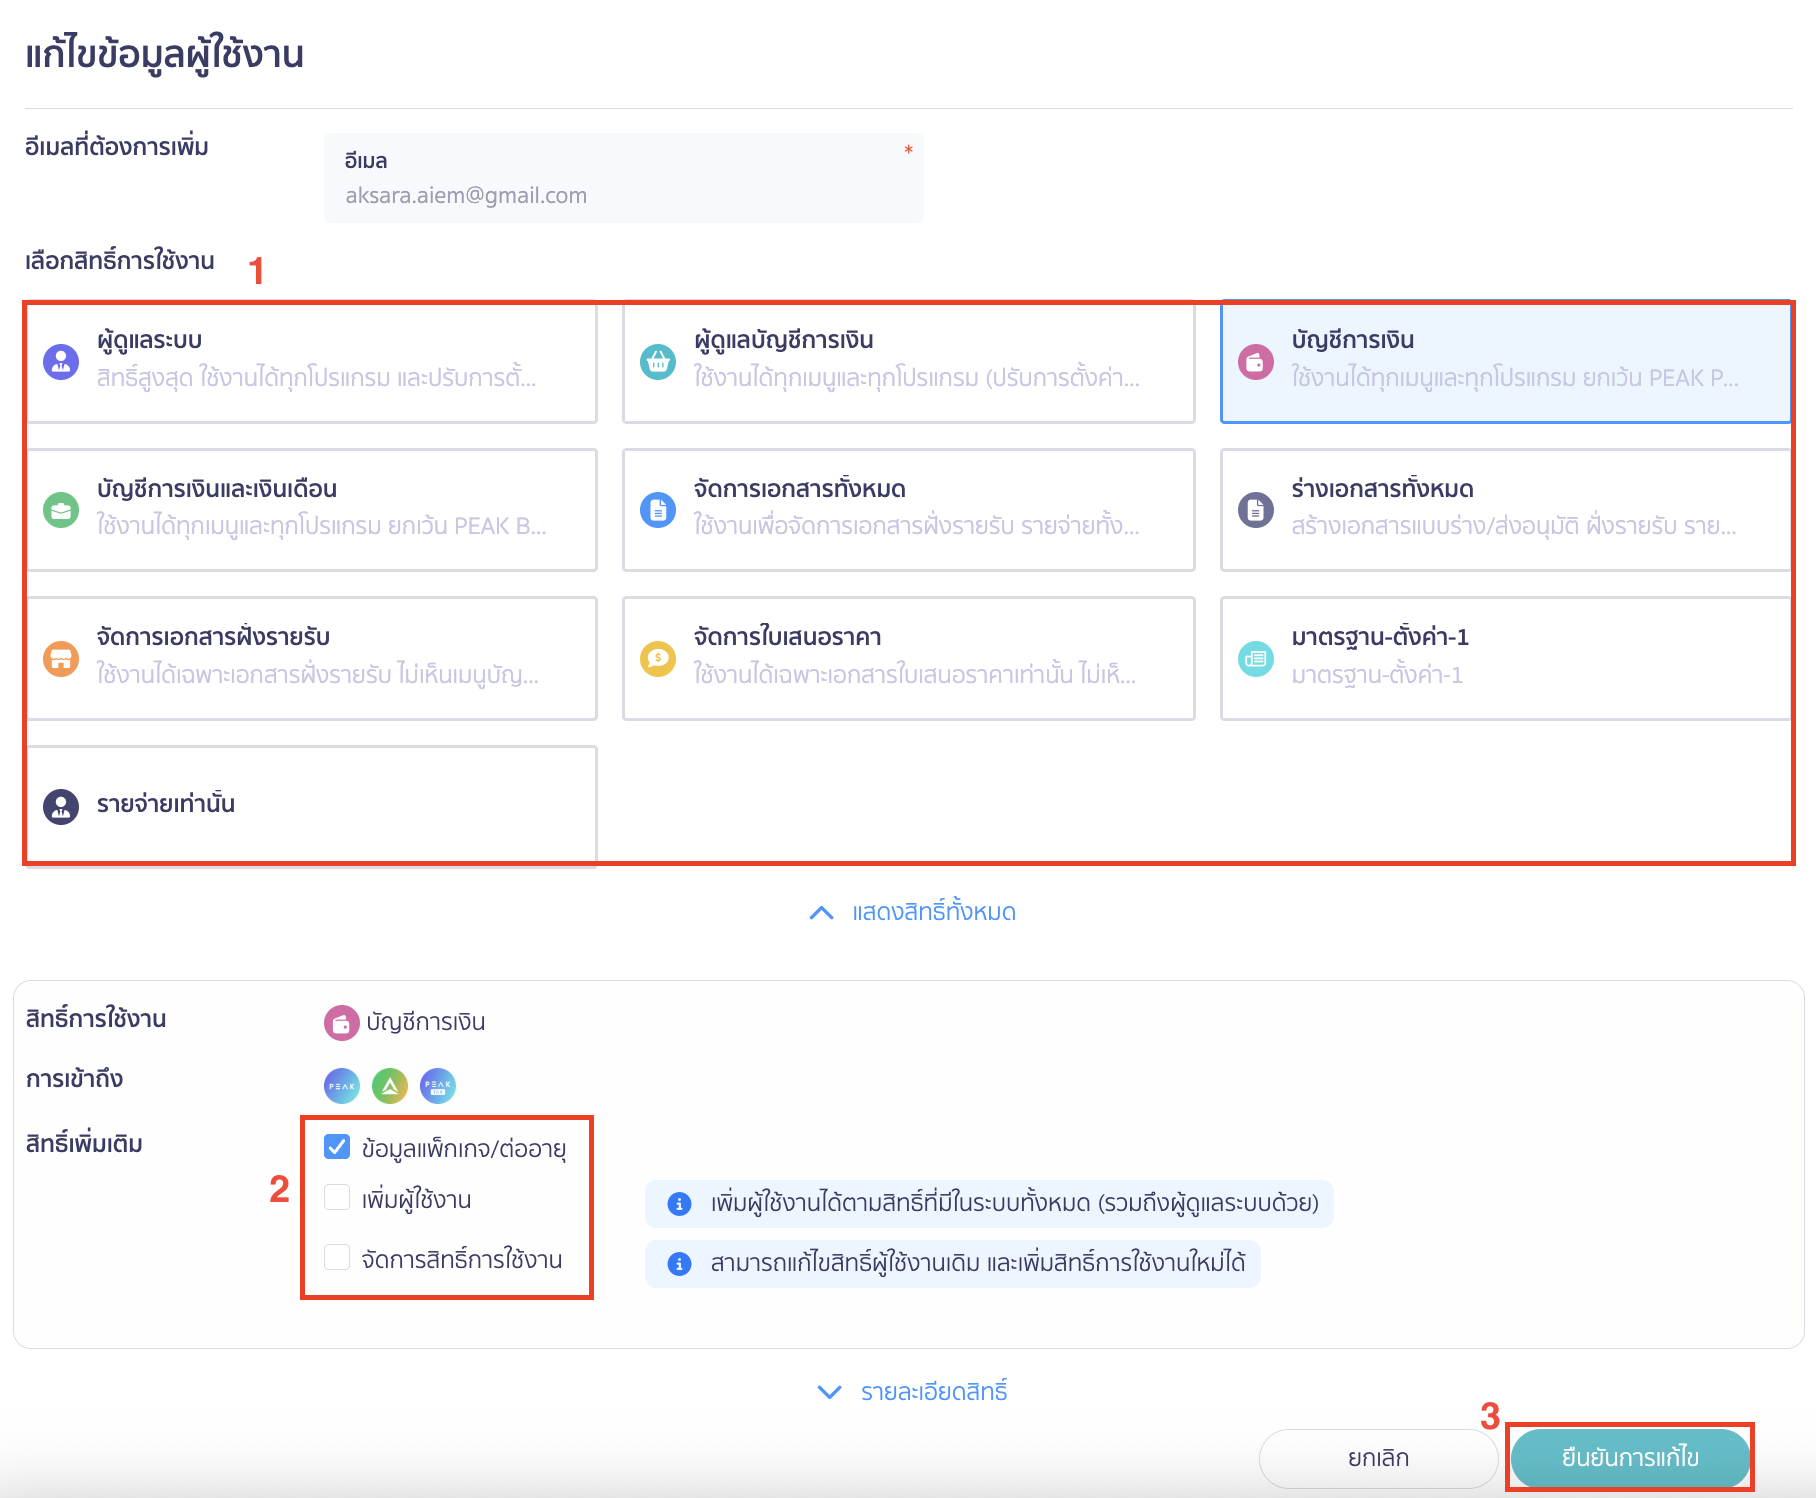Enable the เพิ่มผู้ใช้งาน checkbox
Screen dimensions: 1816x1498
337,1198
